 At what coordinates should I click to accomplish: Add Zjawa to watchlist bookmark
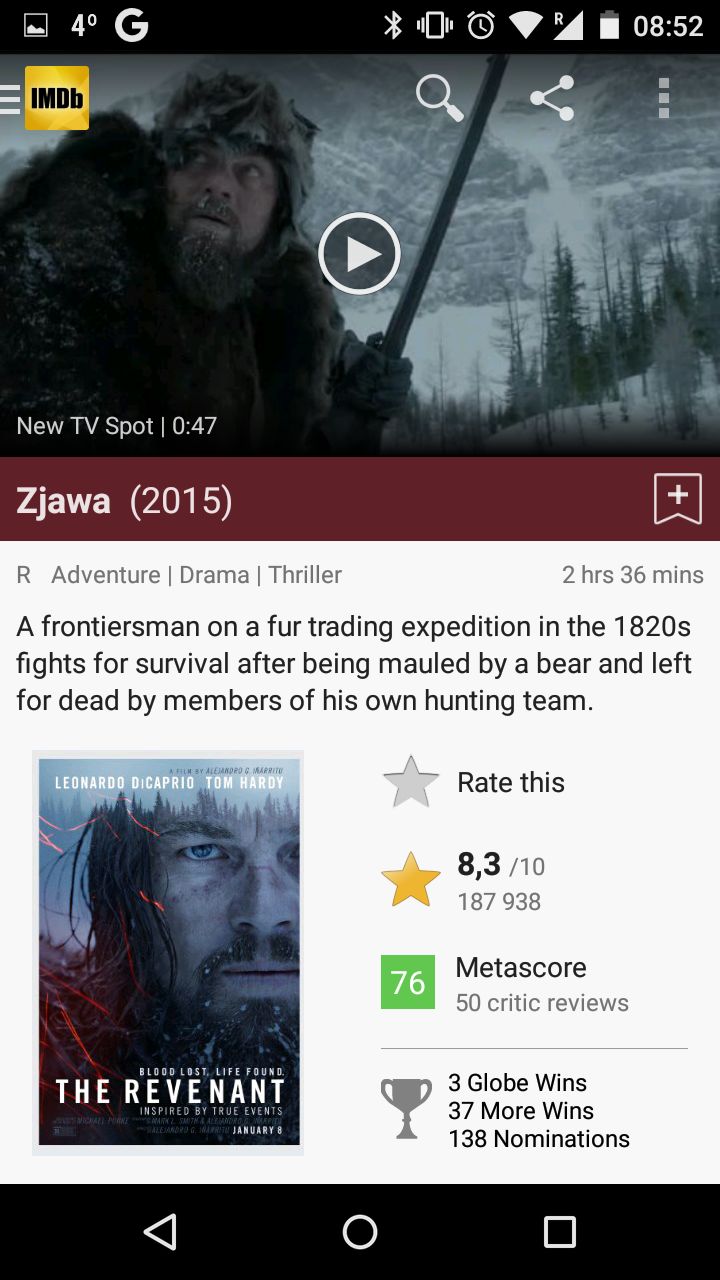pyautogui.click(x=678, y=499)
